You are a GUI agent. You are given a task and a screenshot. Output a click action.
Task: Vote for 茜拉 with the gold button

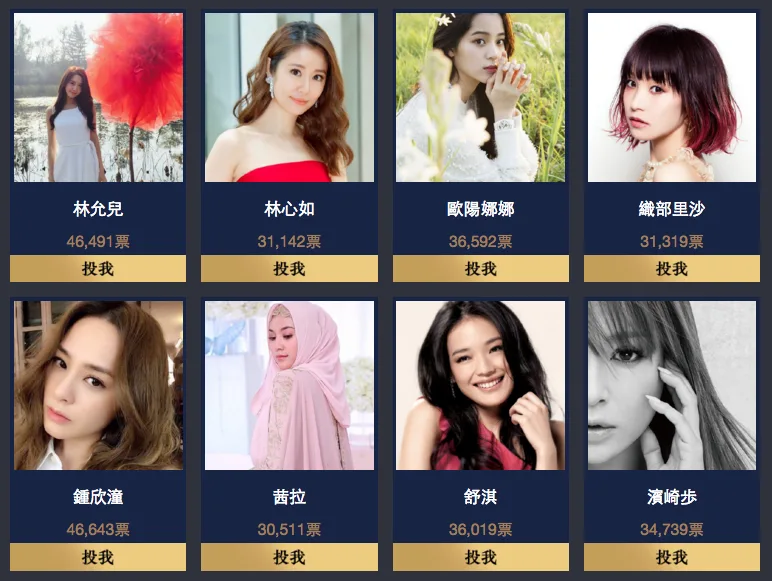pos(289,557)
